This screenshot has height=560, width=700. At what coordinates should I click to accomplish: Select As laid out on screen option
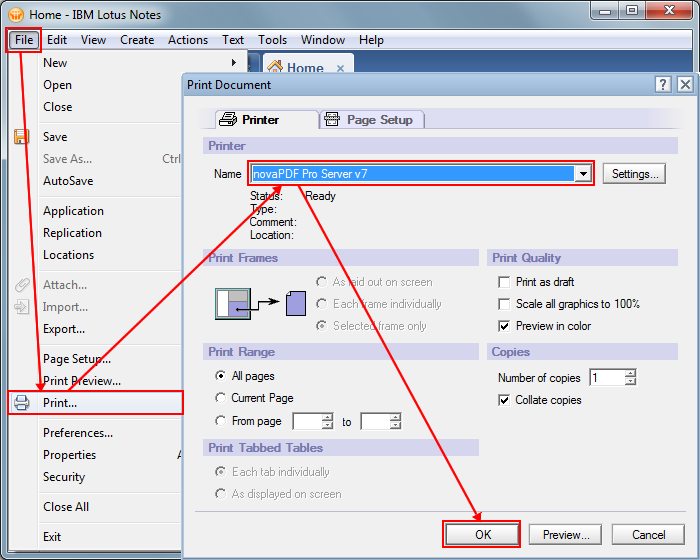point(321,282)
